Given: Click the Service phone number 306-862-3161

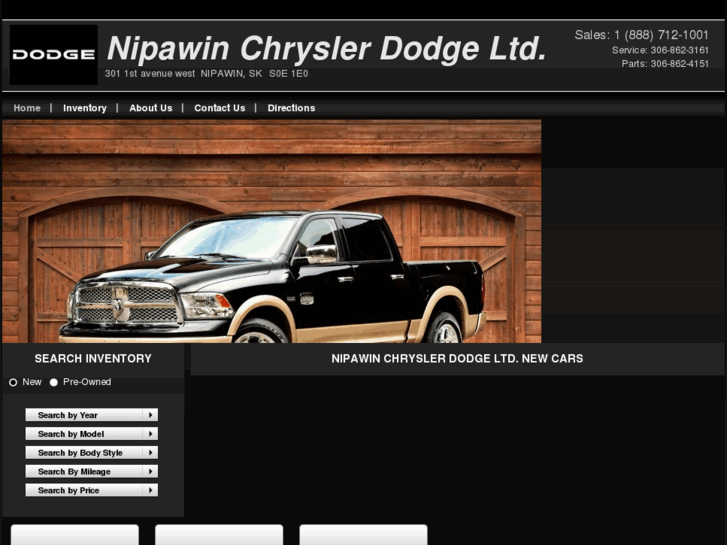Looking at the screenshot, I should pyautogui.click(x=680, y=50).
